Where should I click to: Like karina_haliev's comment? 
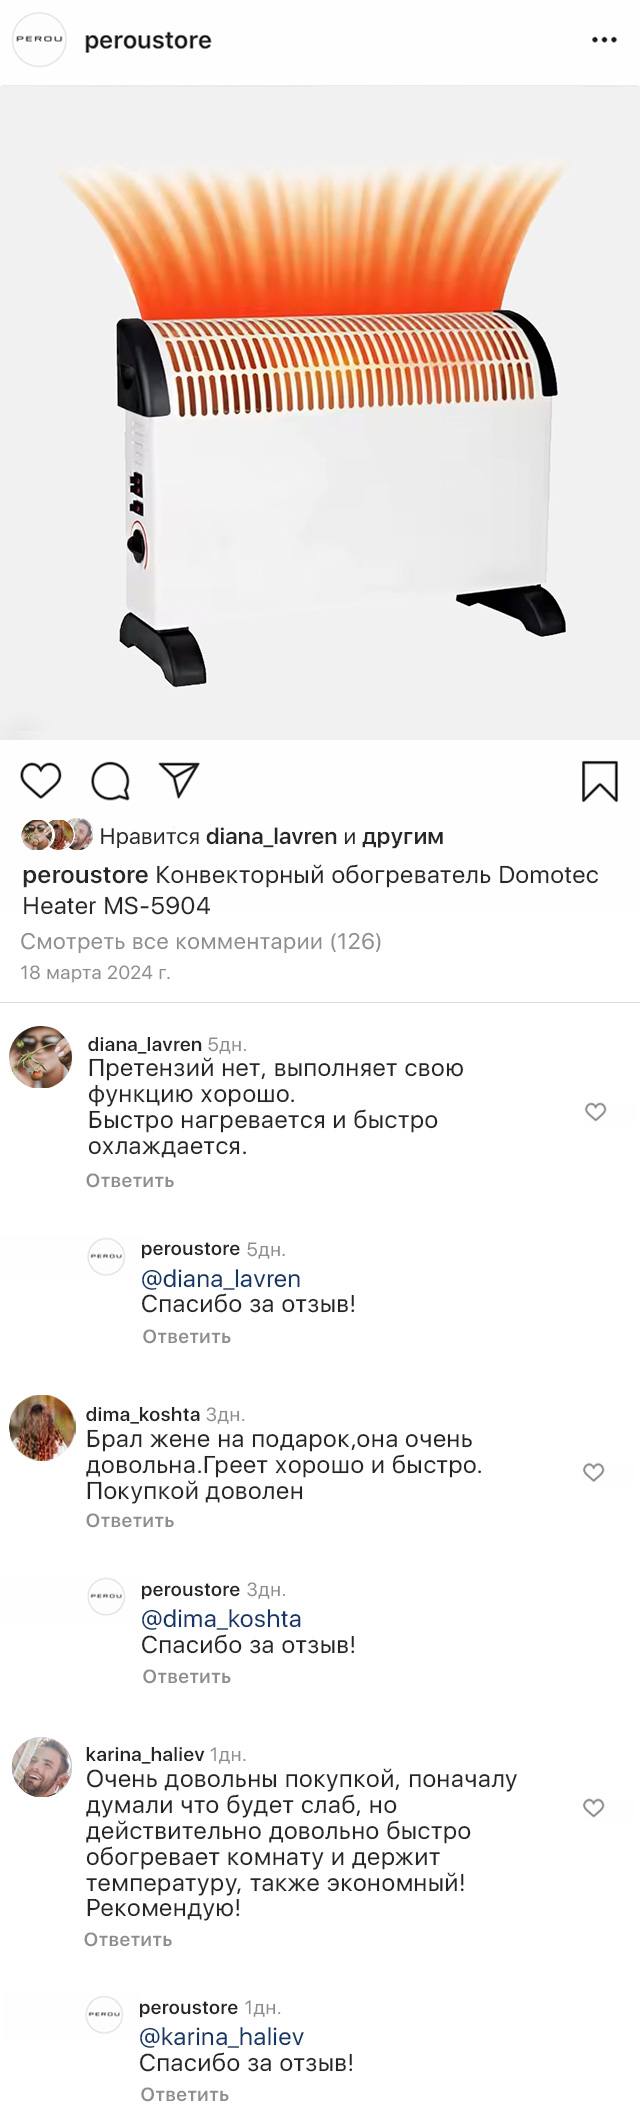coord(593,1808)
